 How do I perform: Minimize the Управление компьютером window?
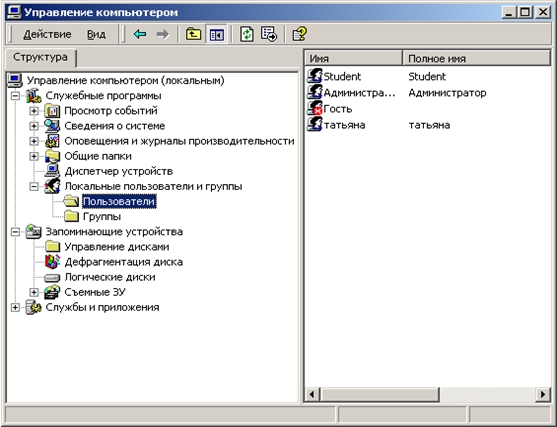(x=509, y=13)
